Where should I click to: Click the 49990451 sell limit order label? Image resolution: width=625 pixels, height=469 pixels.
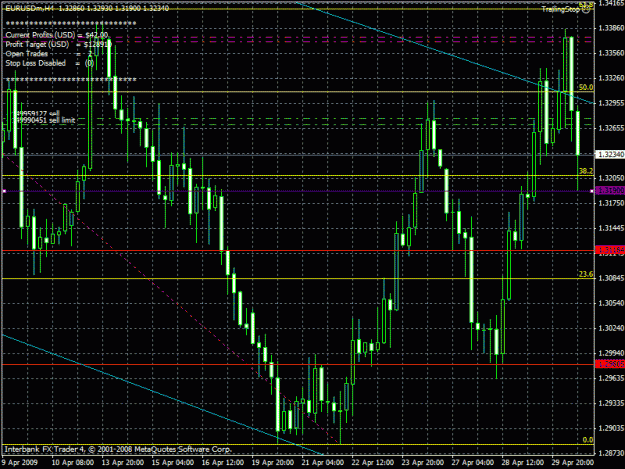coord(45,120)
